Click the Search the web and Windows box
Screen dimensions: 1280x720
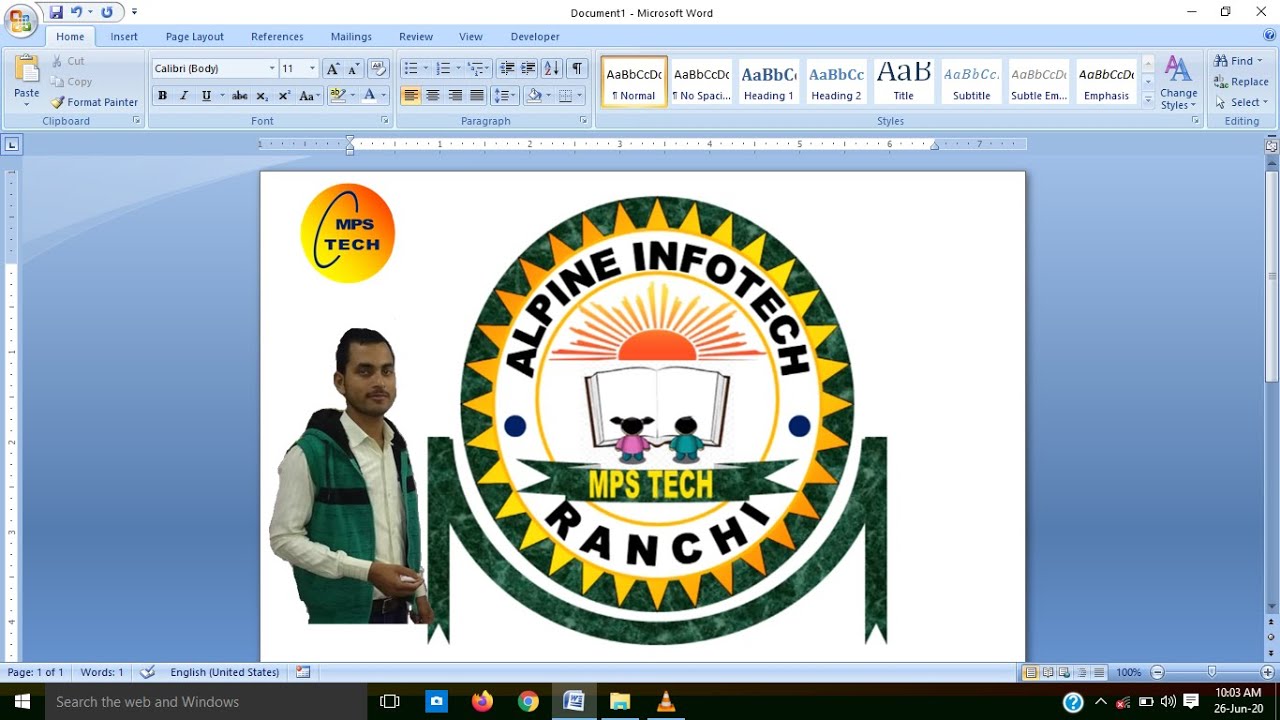(x=205, y=702)
